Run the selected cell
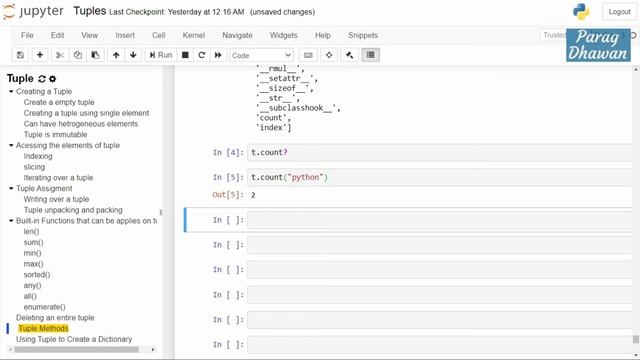 coord(161,55)
